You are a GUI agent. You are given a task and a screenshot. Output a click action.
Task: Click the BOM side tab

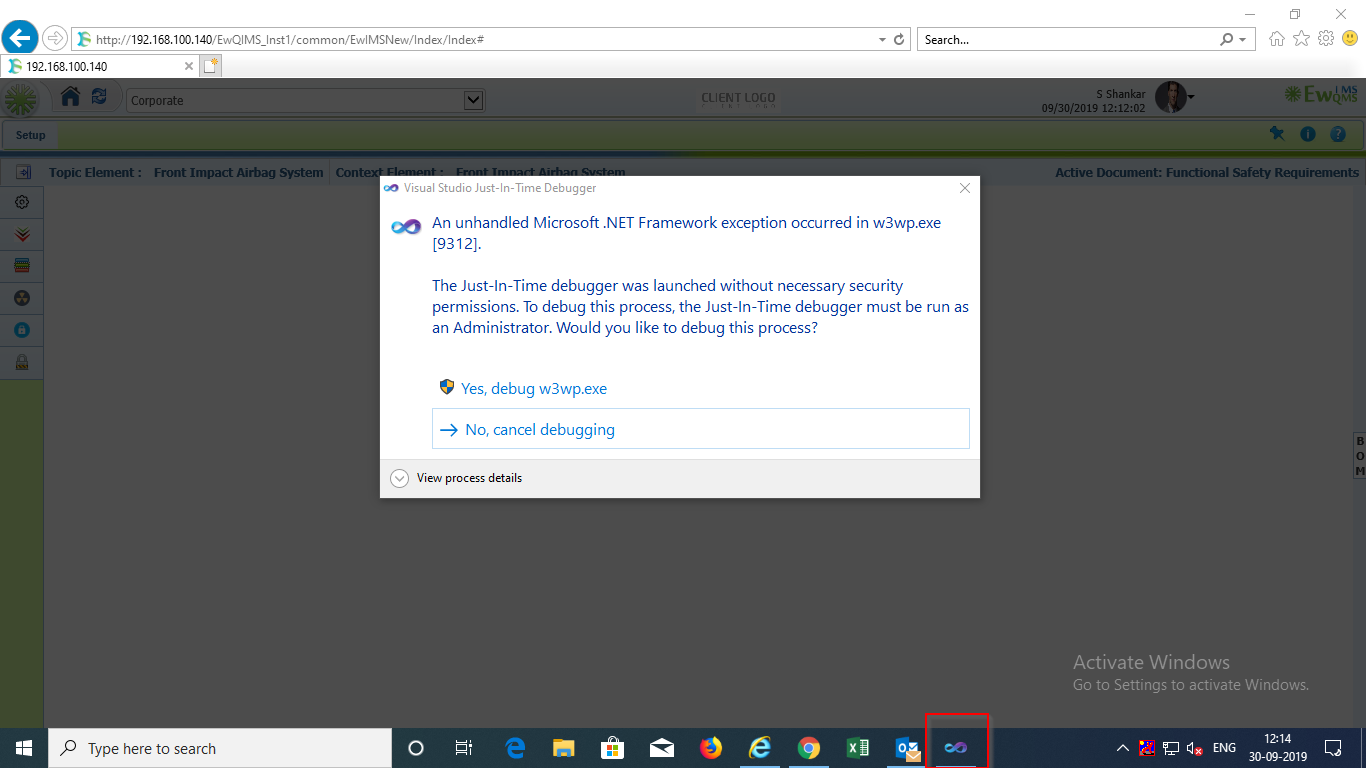click(1360, 455)
